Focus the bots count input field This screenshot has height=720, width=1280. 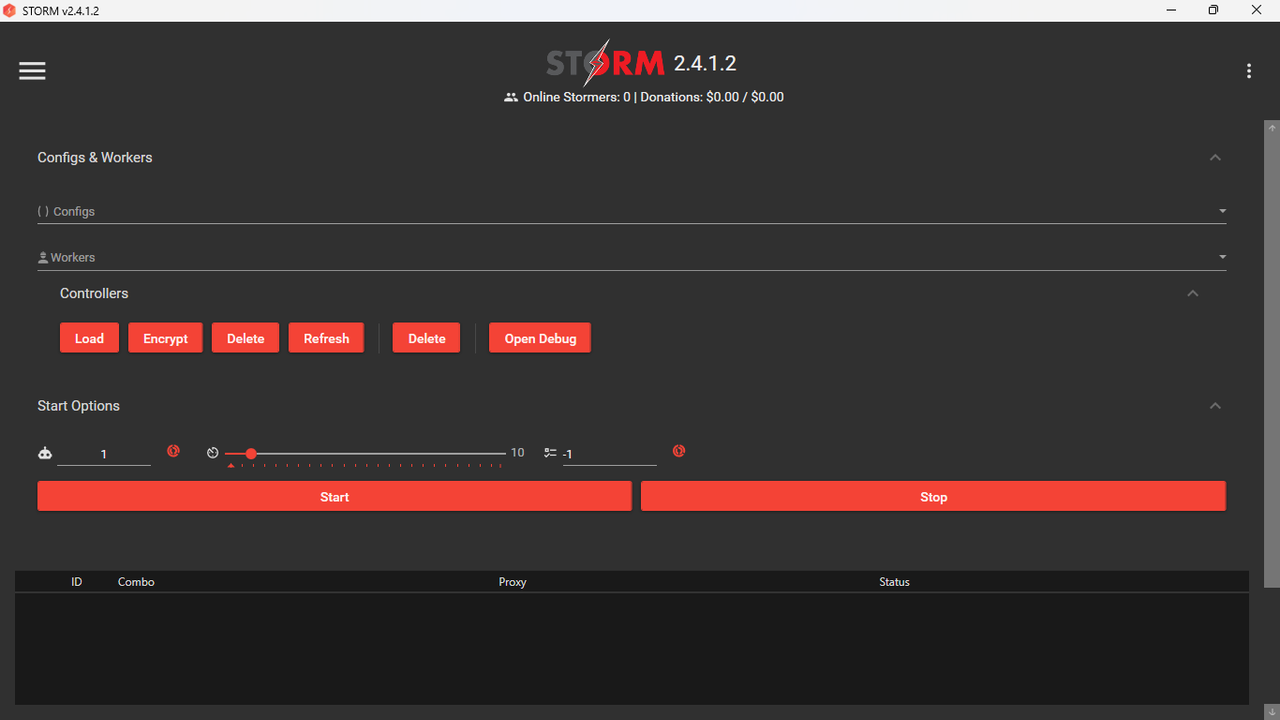pos(104,454)
